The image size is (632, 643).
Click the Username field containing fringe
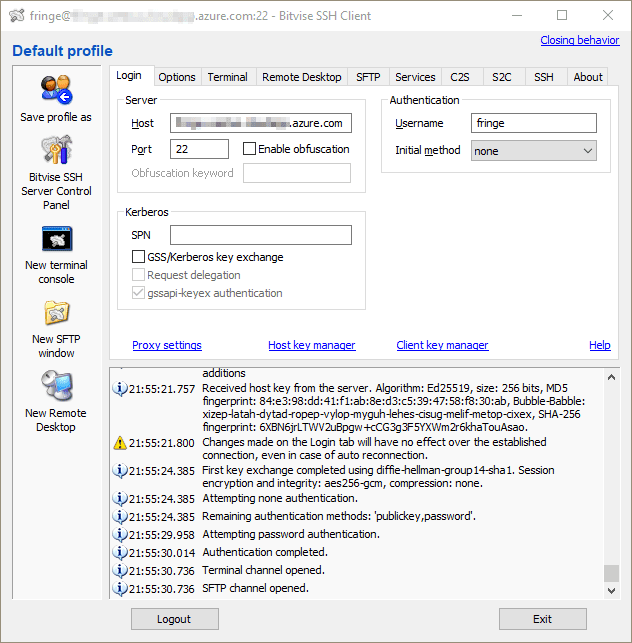(534, 123)
